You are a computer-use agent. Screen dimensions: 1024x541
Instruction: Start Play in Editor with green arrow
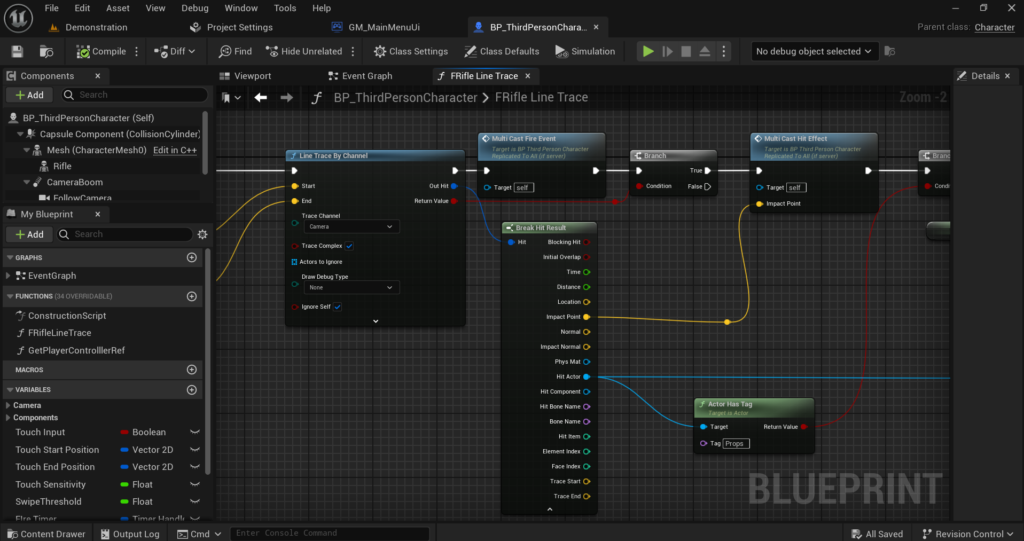648,51
